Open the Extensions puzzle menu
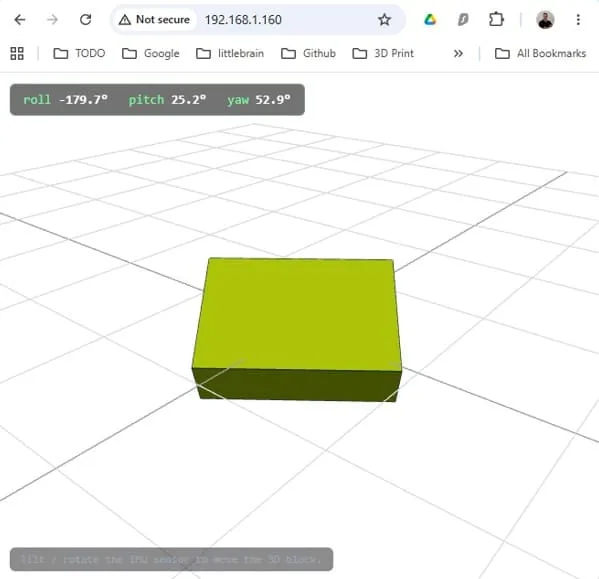 pyautogui.click(x=496, y=19)
